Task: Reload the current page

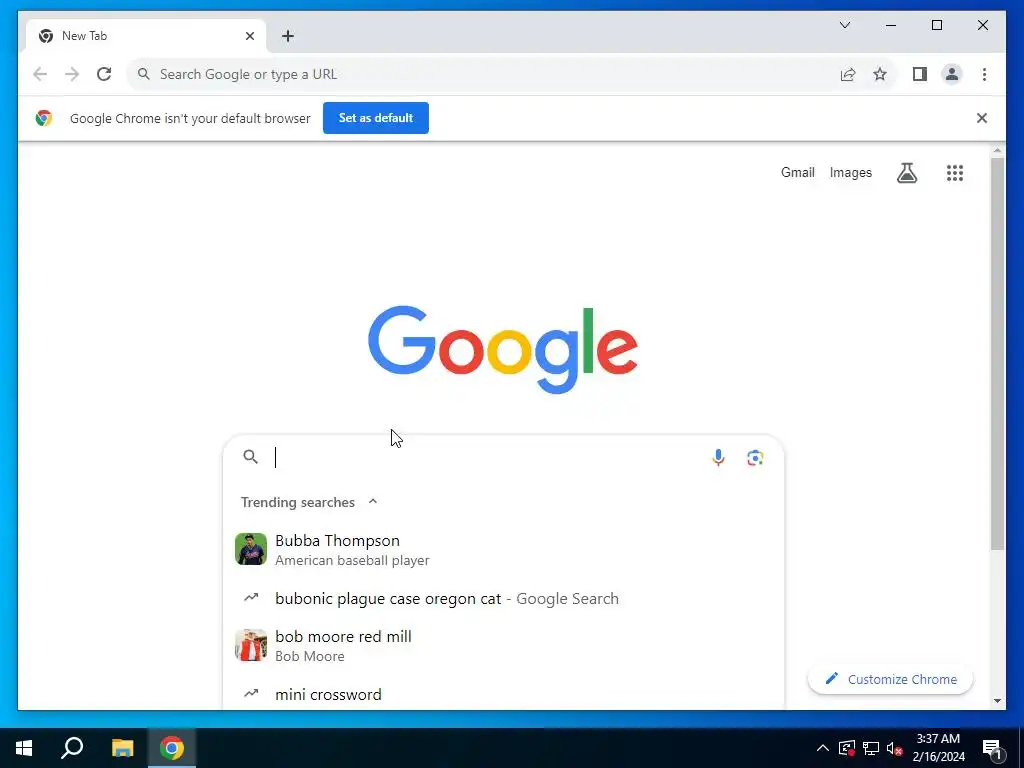Action: tap(104, 74)
